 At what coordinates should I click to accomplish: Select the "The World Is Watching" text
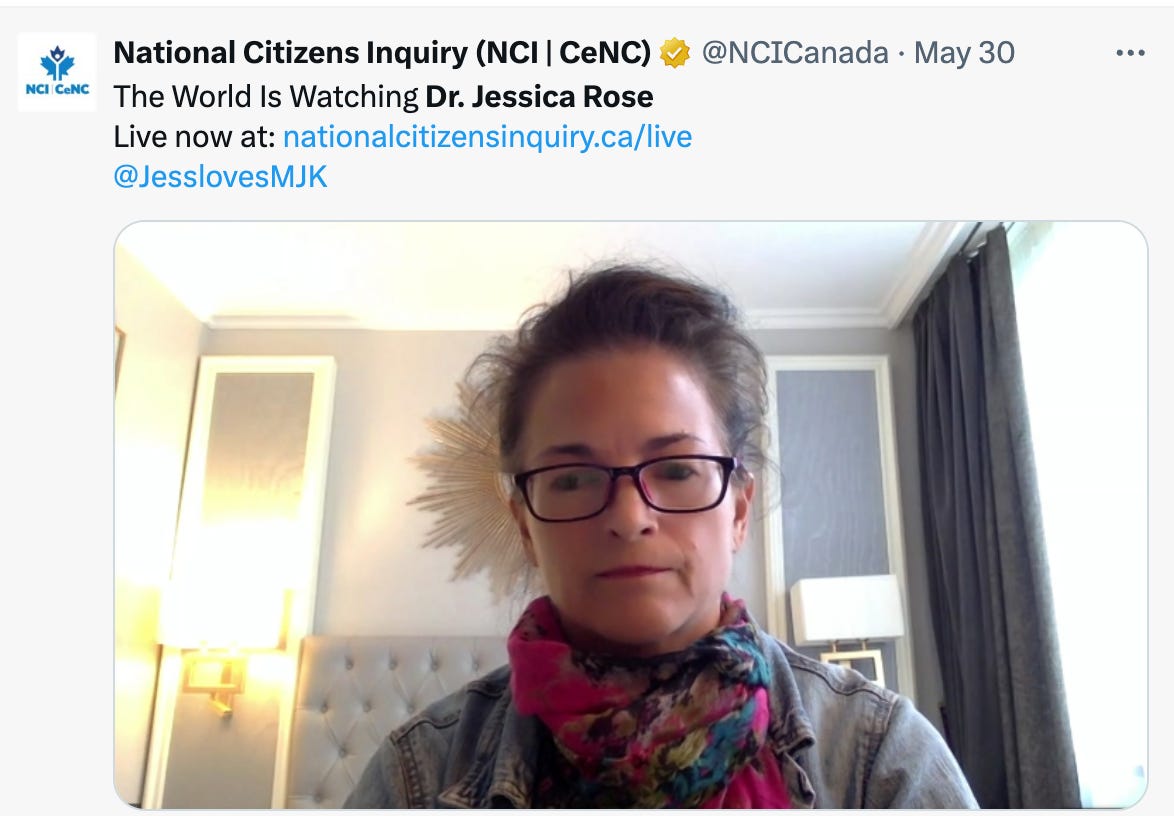pos(266,97)
